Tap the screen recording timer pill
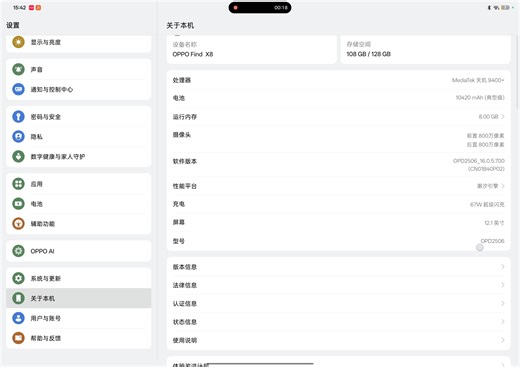Viewport: 520px width, 367px height. click(x=260, y=7)
